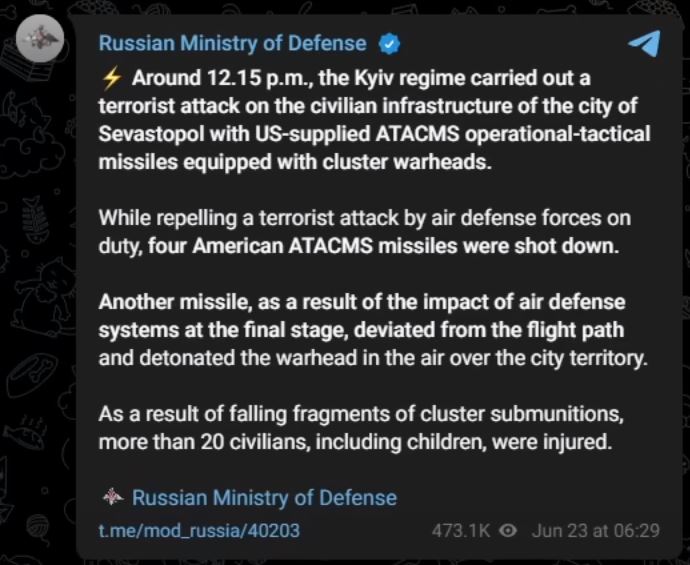Click the Russian Ministry of Defense channel avatar
The height and width of the screenshot is (565, 690).
pyautogui.click(x=41, y=40)
